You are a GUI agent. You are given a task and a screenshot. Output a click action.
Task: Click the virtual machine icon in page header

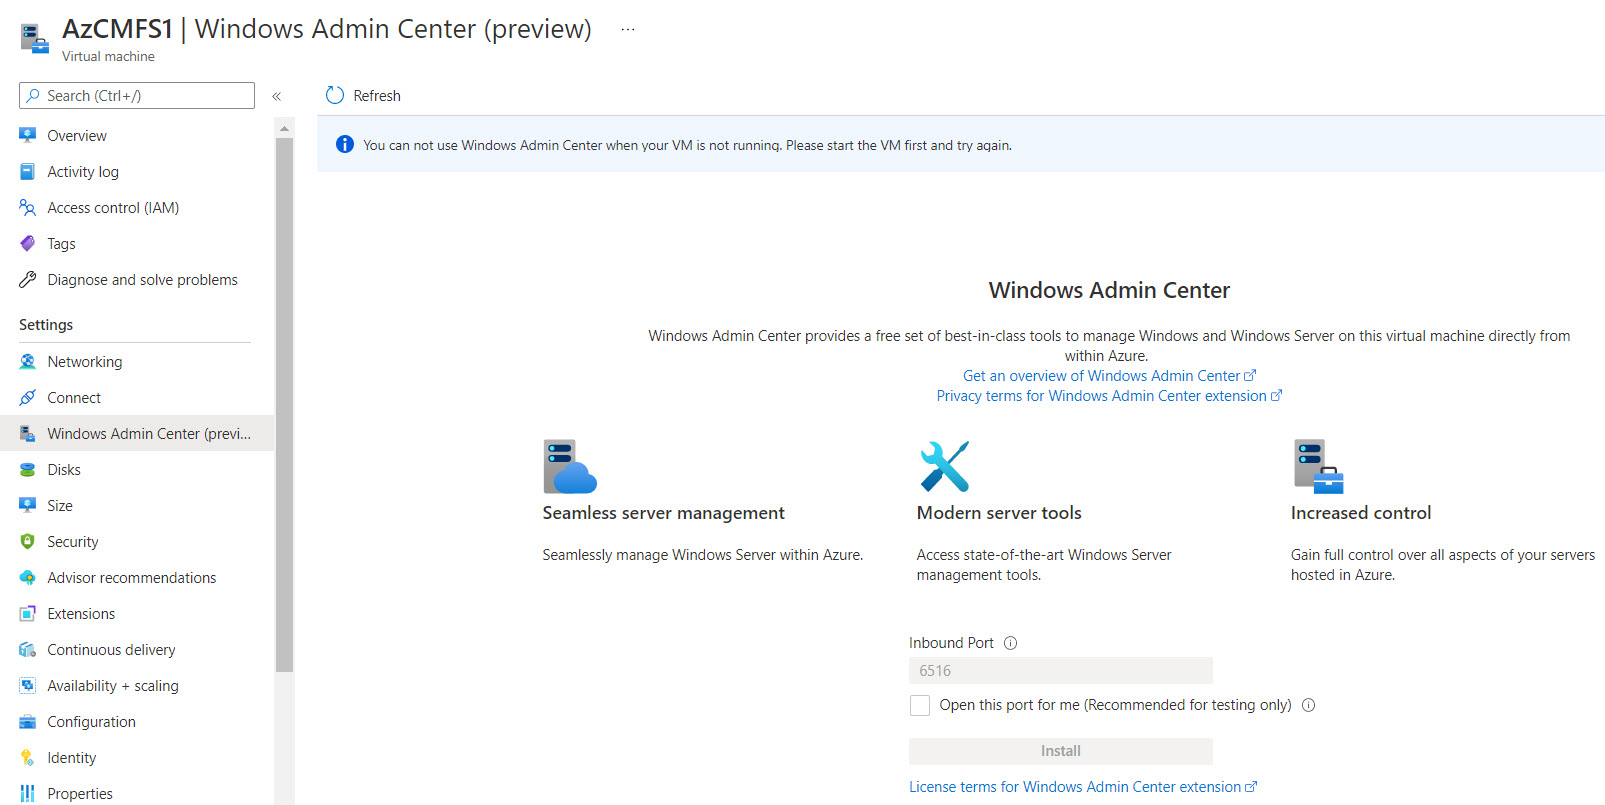click(x=35, y=39)
